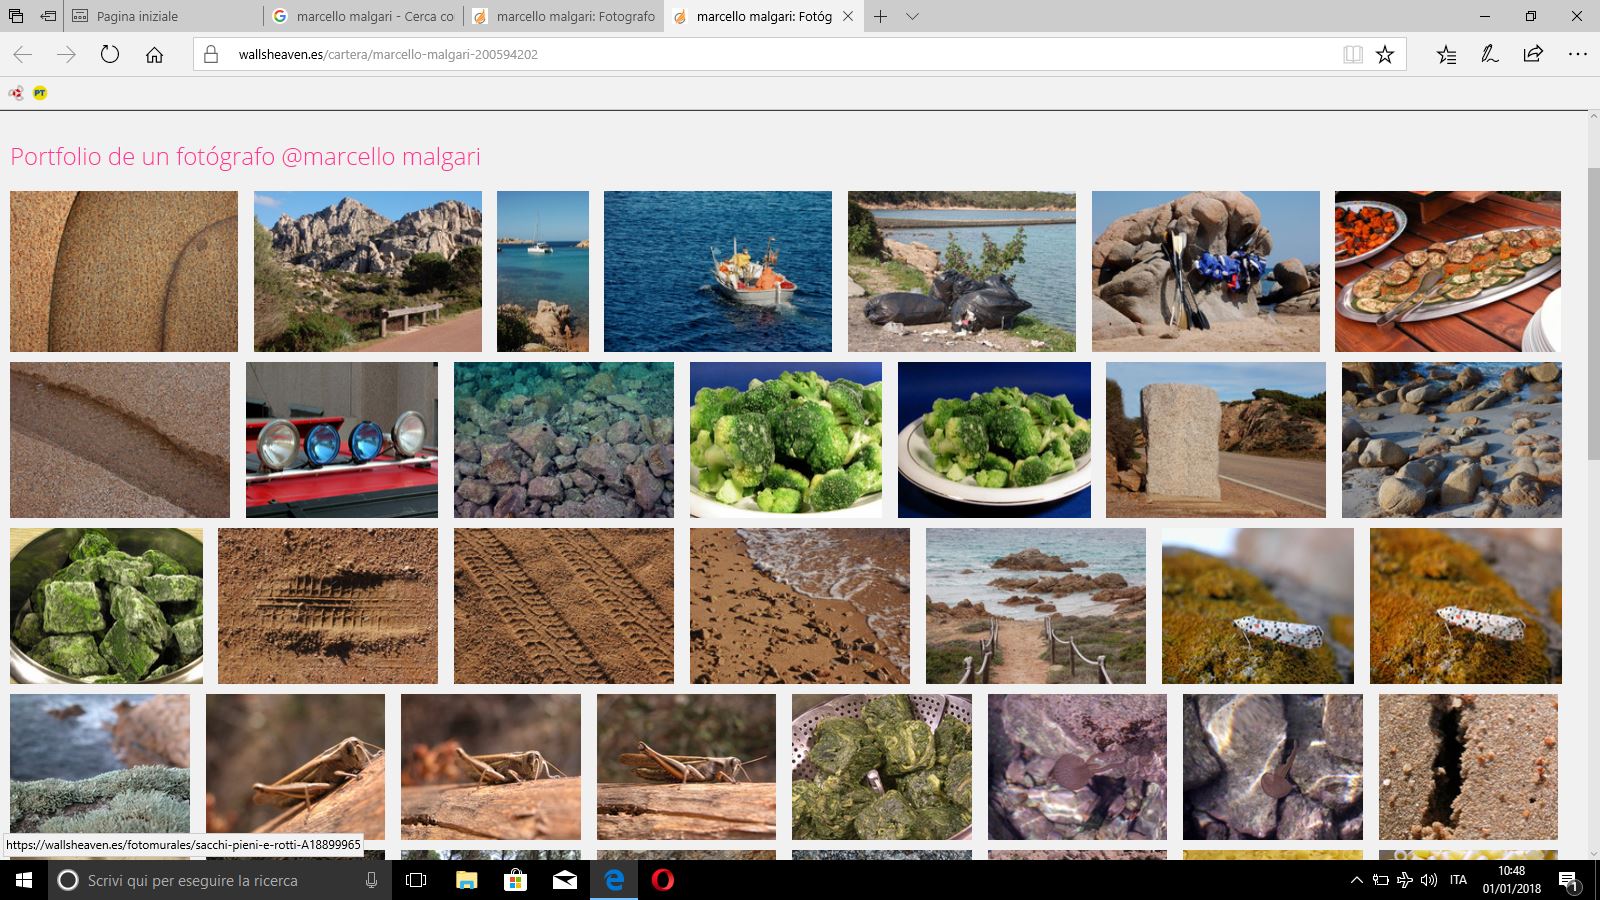Open the first red favorites bar bookmark
Viewport: 1600px width, 900px height.
[16, 92]
